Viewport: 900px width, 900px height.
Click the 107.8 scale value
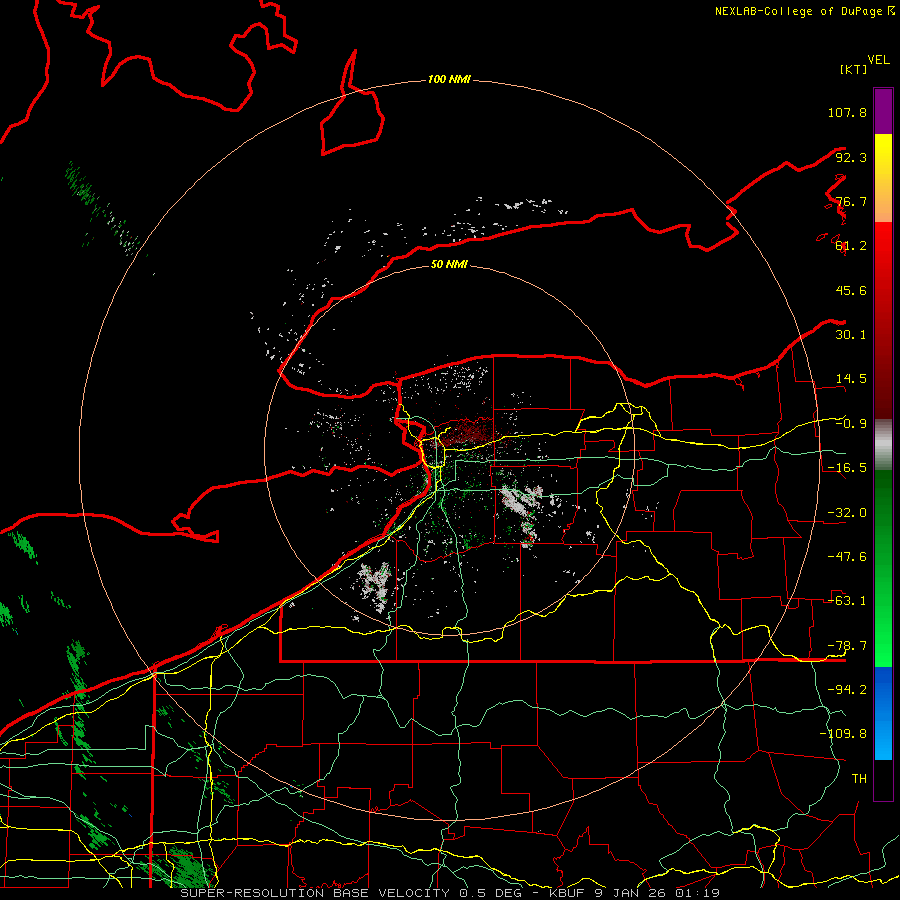[x=847, y=112]
